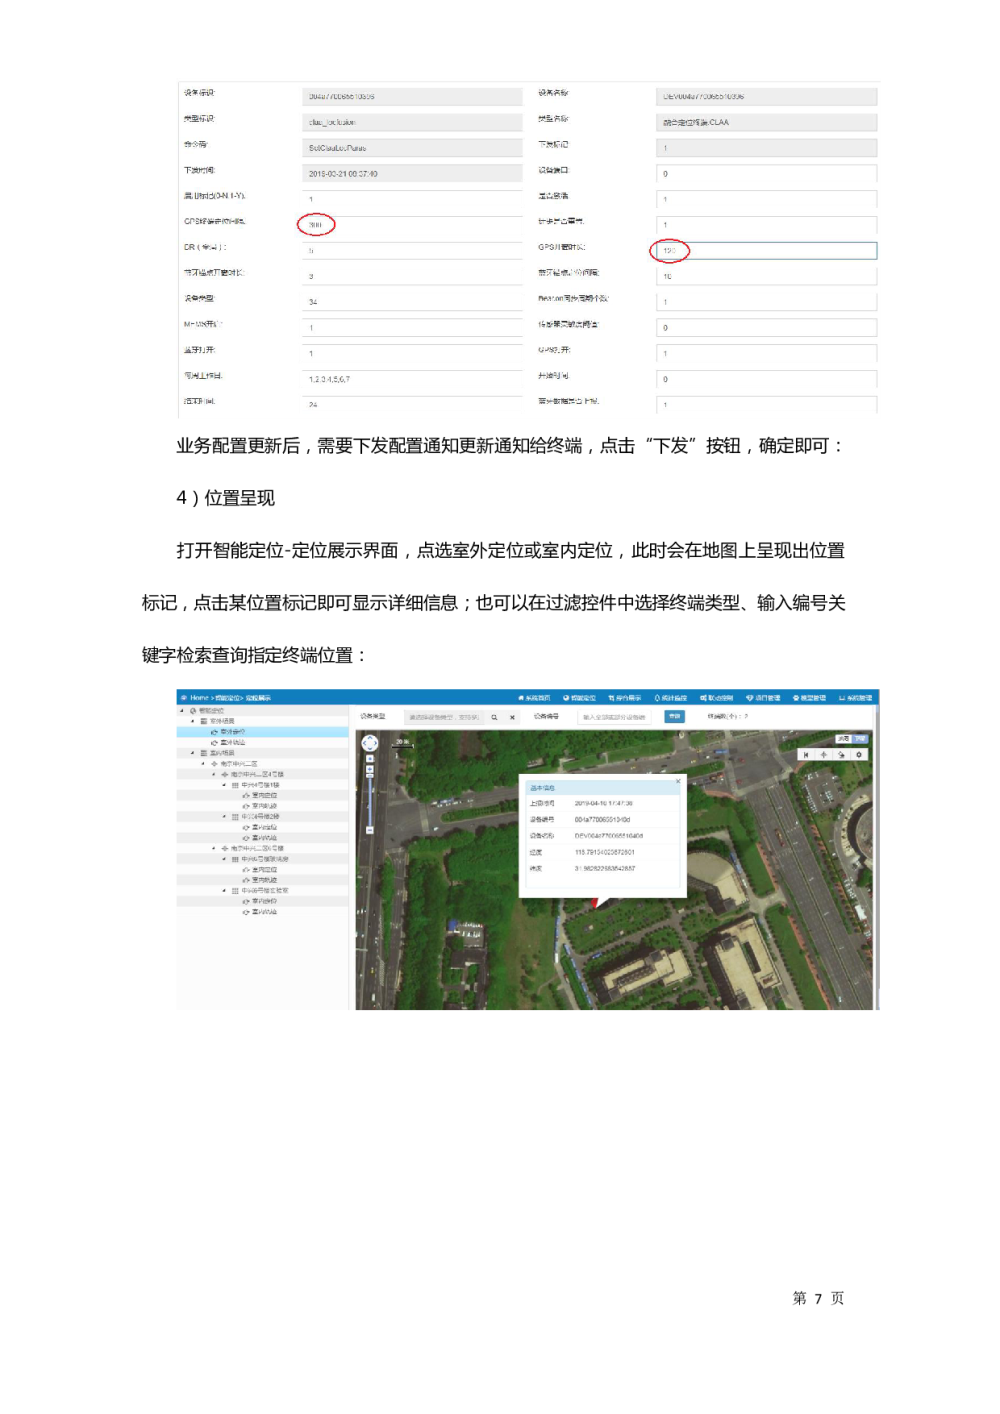The width and height of the screenshot is (1000, 1414).
Task: Collapse the root 智能定位 tree node
Action: coord(182,711)
